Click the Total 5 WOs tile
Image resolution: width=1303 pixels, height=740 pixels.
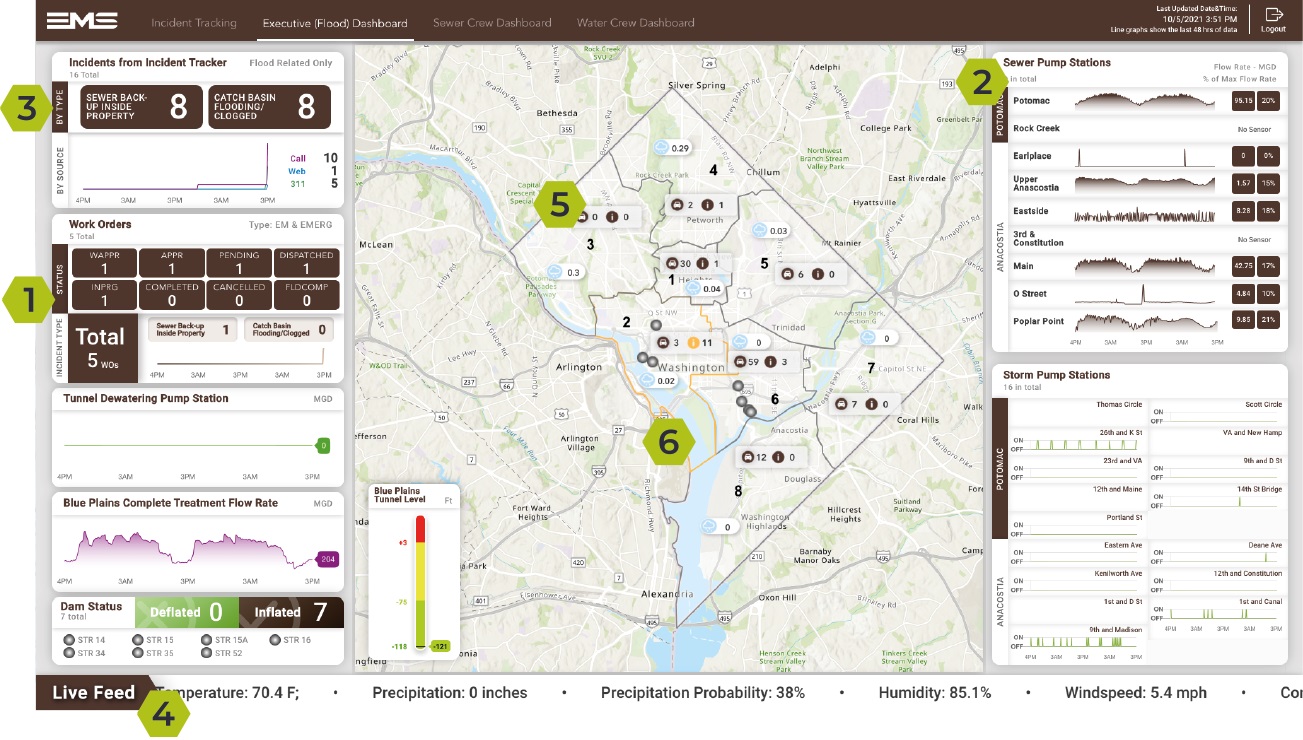pos(102,346)
